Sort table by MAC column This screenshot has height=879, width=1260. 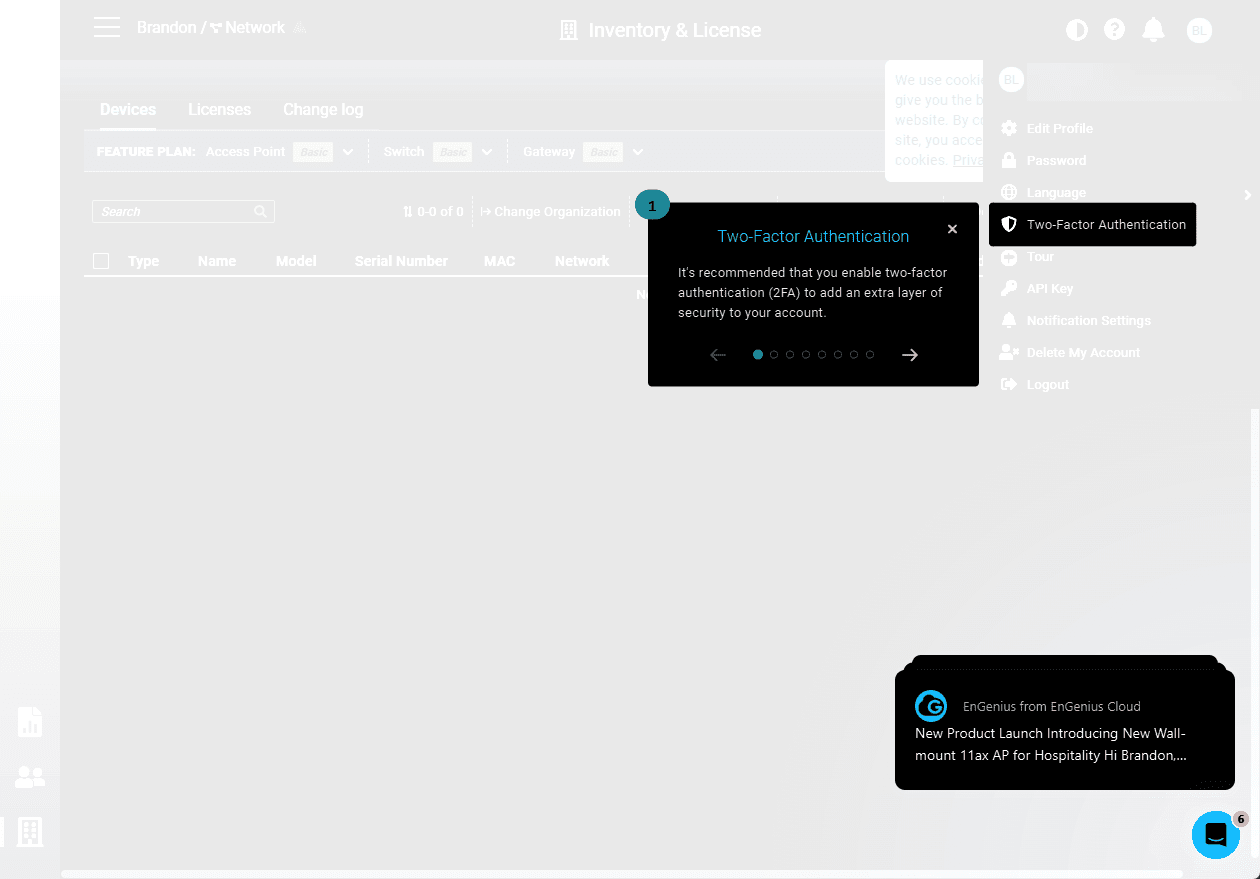click(x=500, y=261)
